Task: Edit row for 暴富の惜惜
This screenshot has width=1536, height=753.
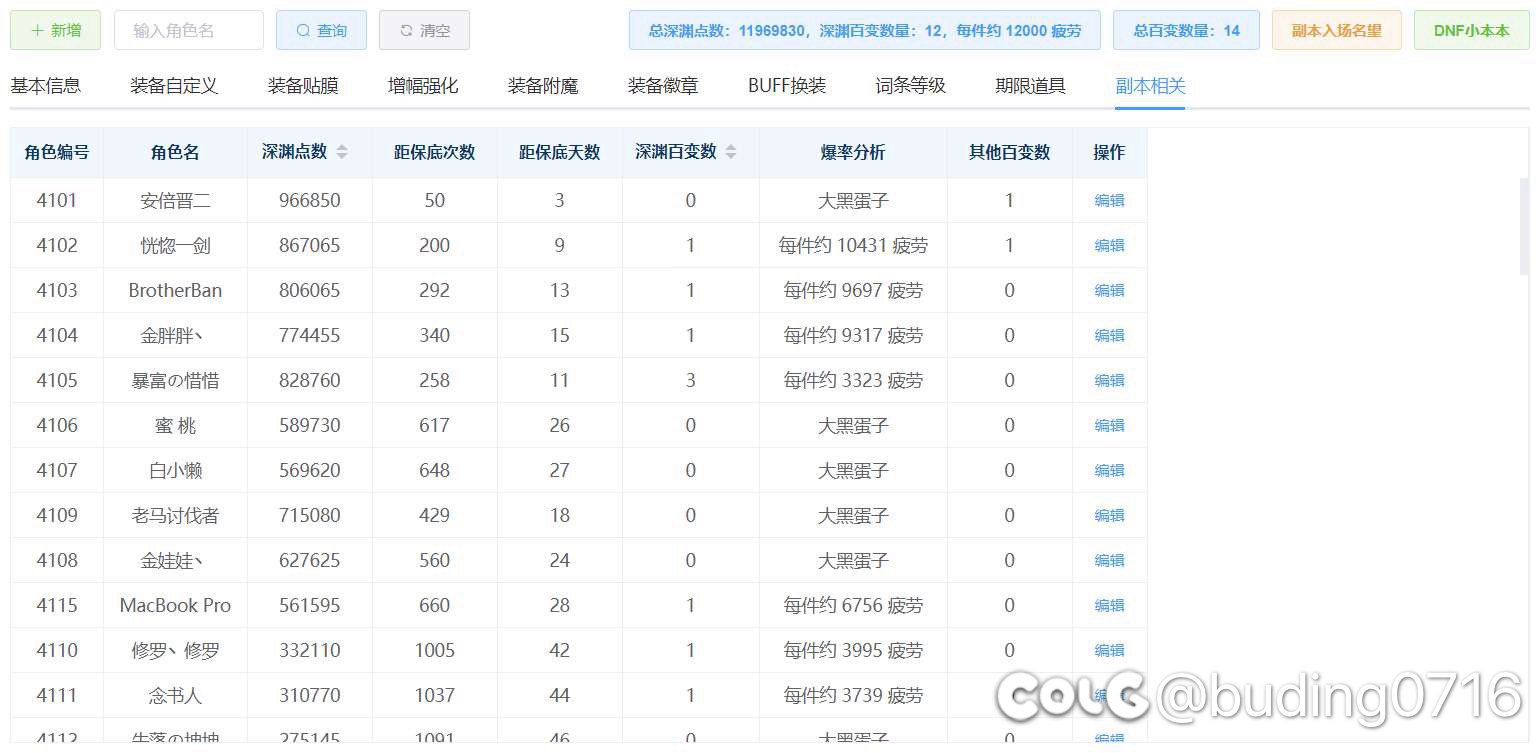Action: [1109, 380]
